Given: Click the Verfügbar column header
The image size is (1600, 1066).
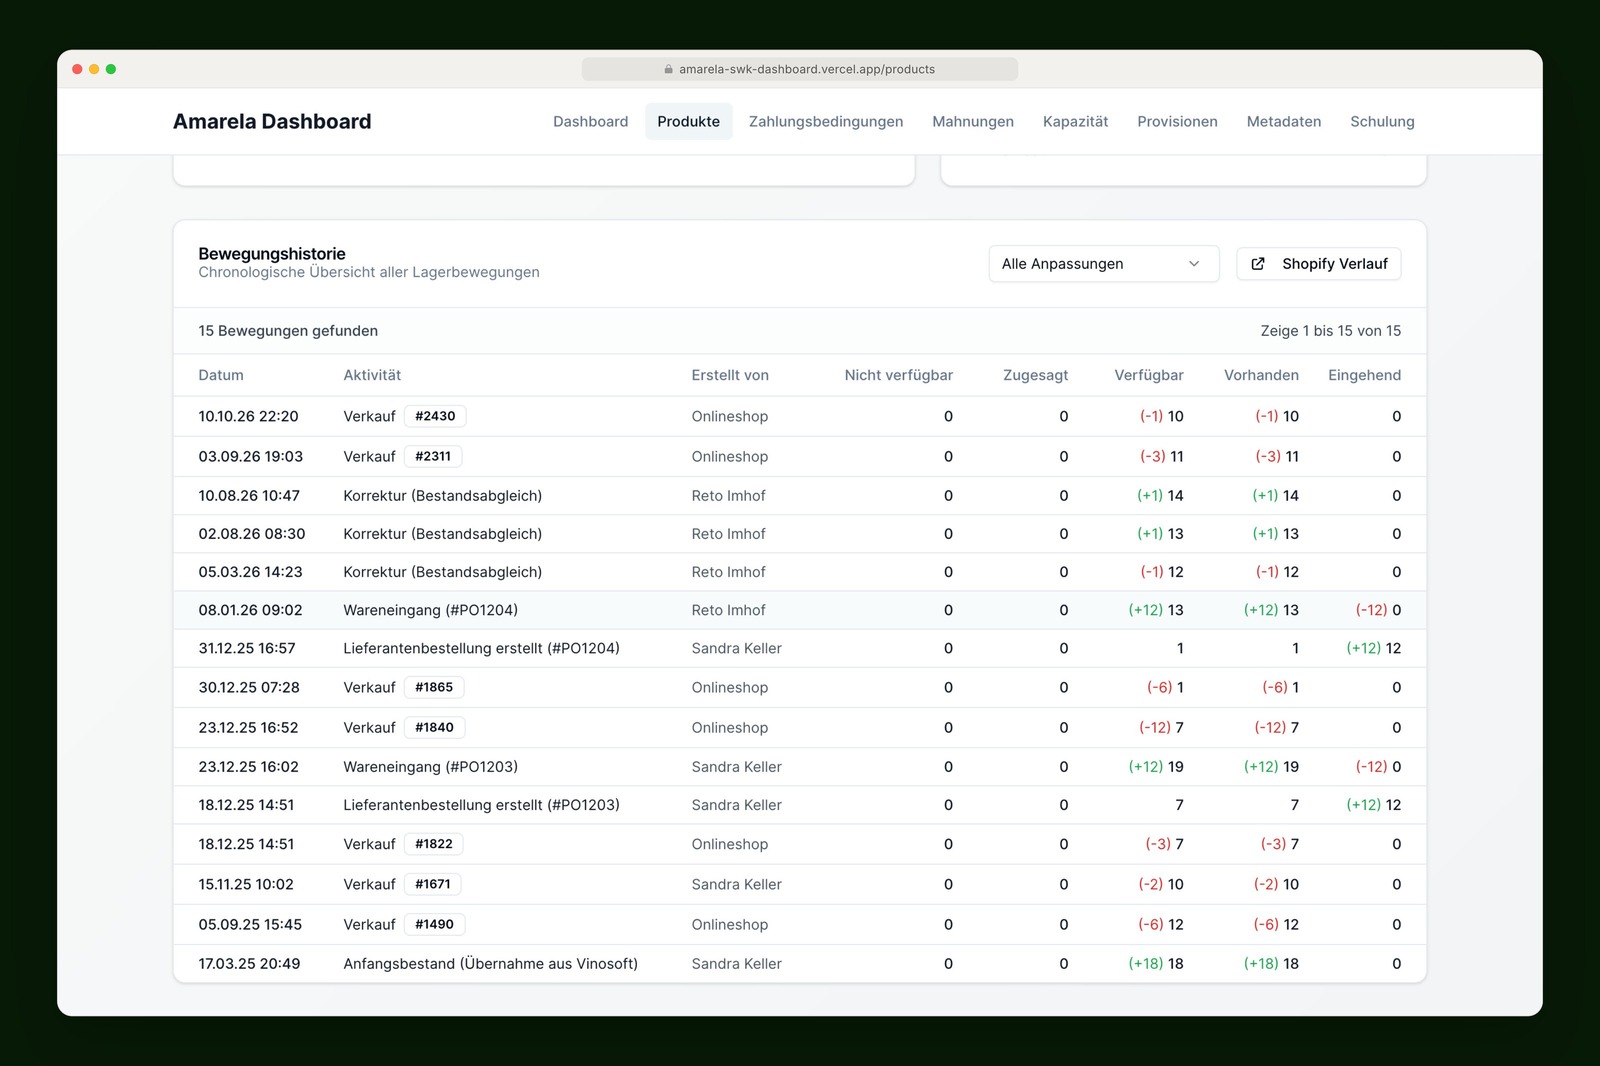Looking at the screenshot, I should point(1149,375).
